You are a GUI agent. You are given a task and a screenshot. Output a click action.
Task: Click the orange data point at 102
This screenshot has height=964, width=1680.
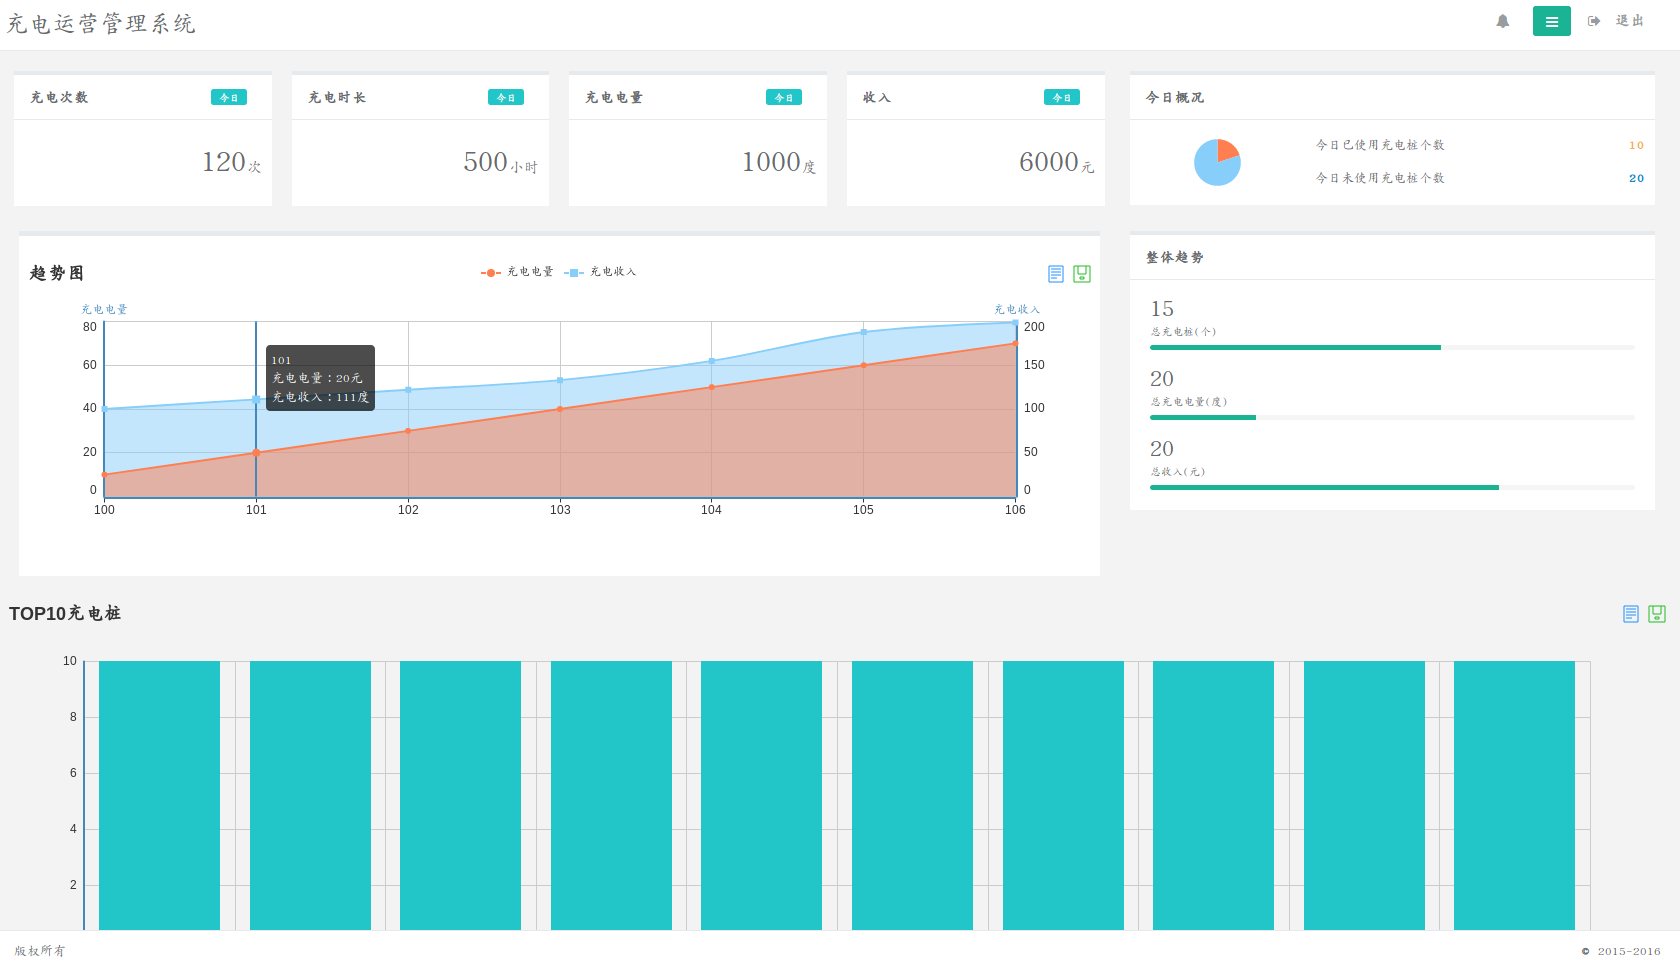click(x=408, y=431)
